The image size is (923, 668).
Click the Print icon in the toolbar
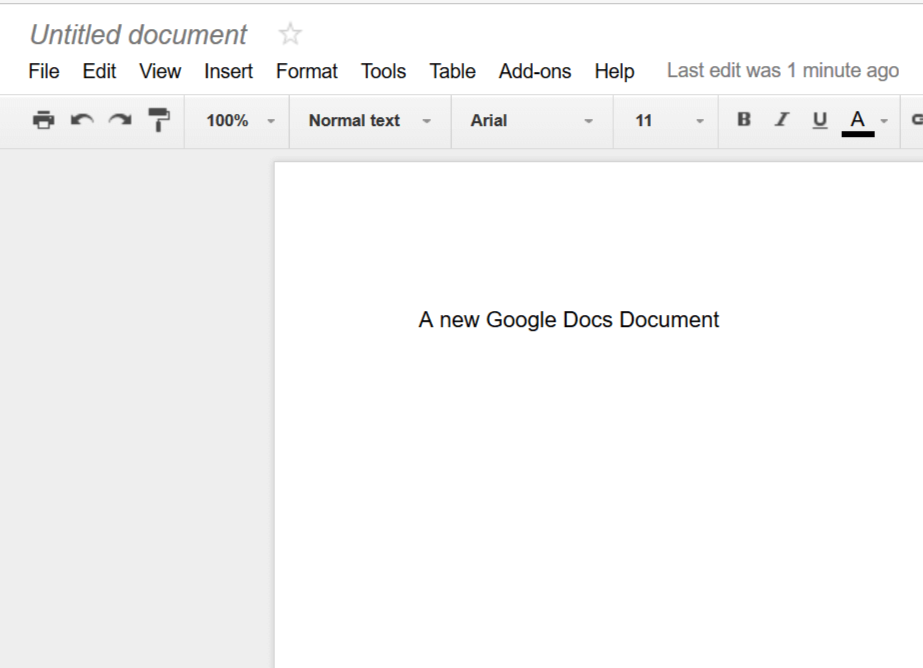(44, 120)
